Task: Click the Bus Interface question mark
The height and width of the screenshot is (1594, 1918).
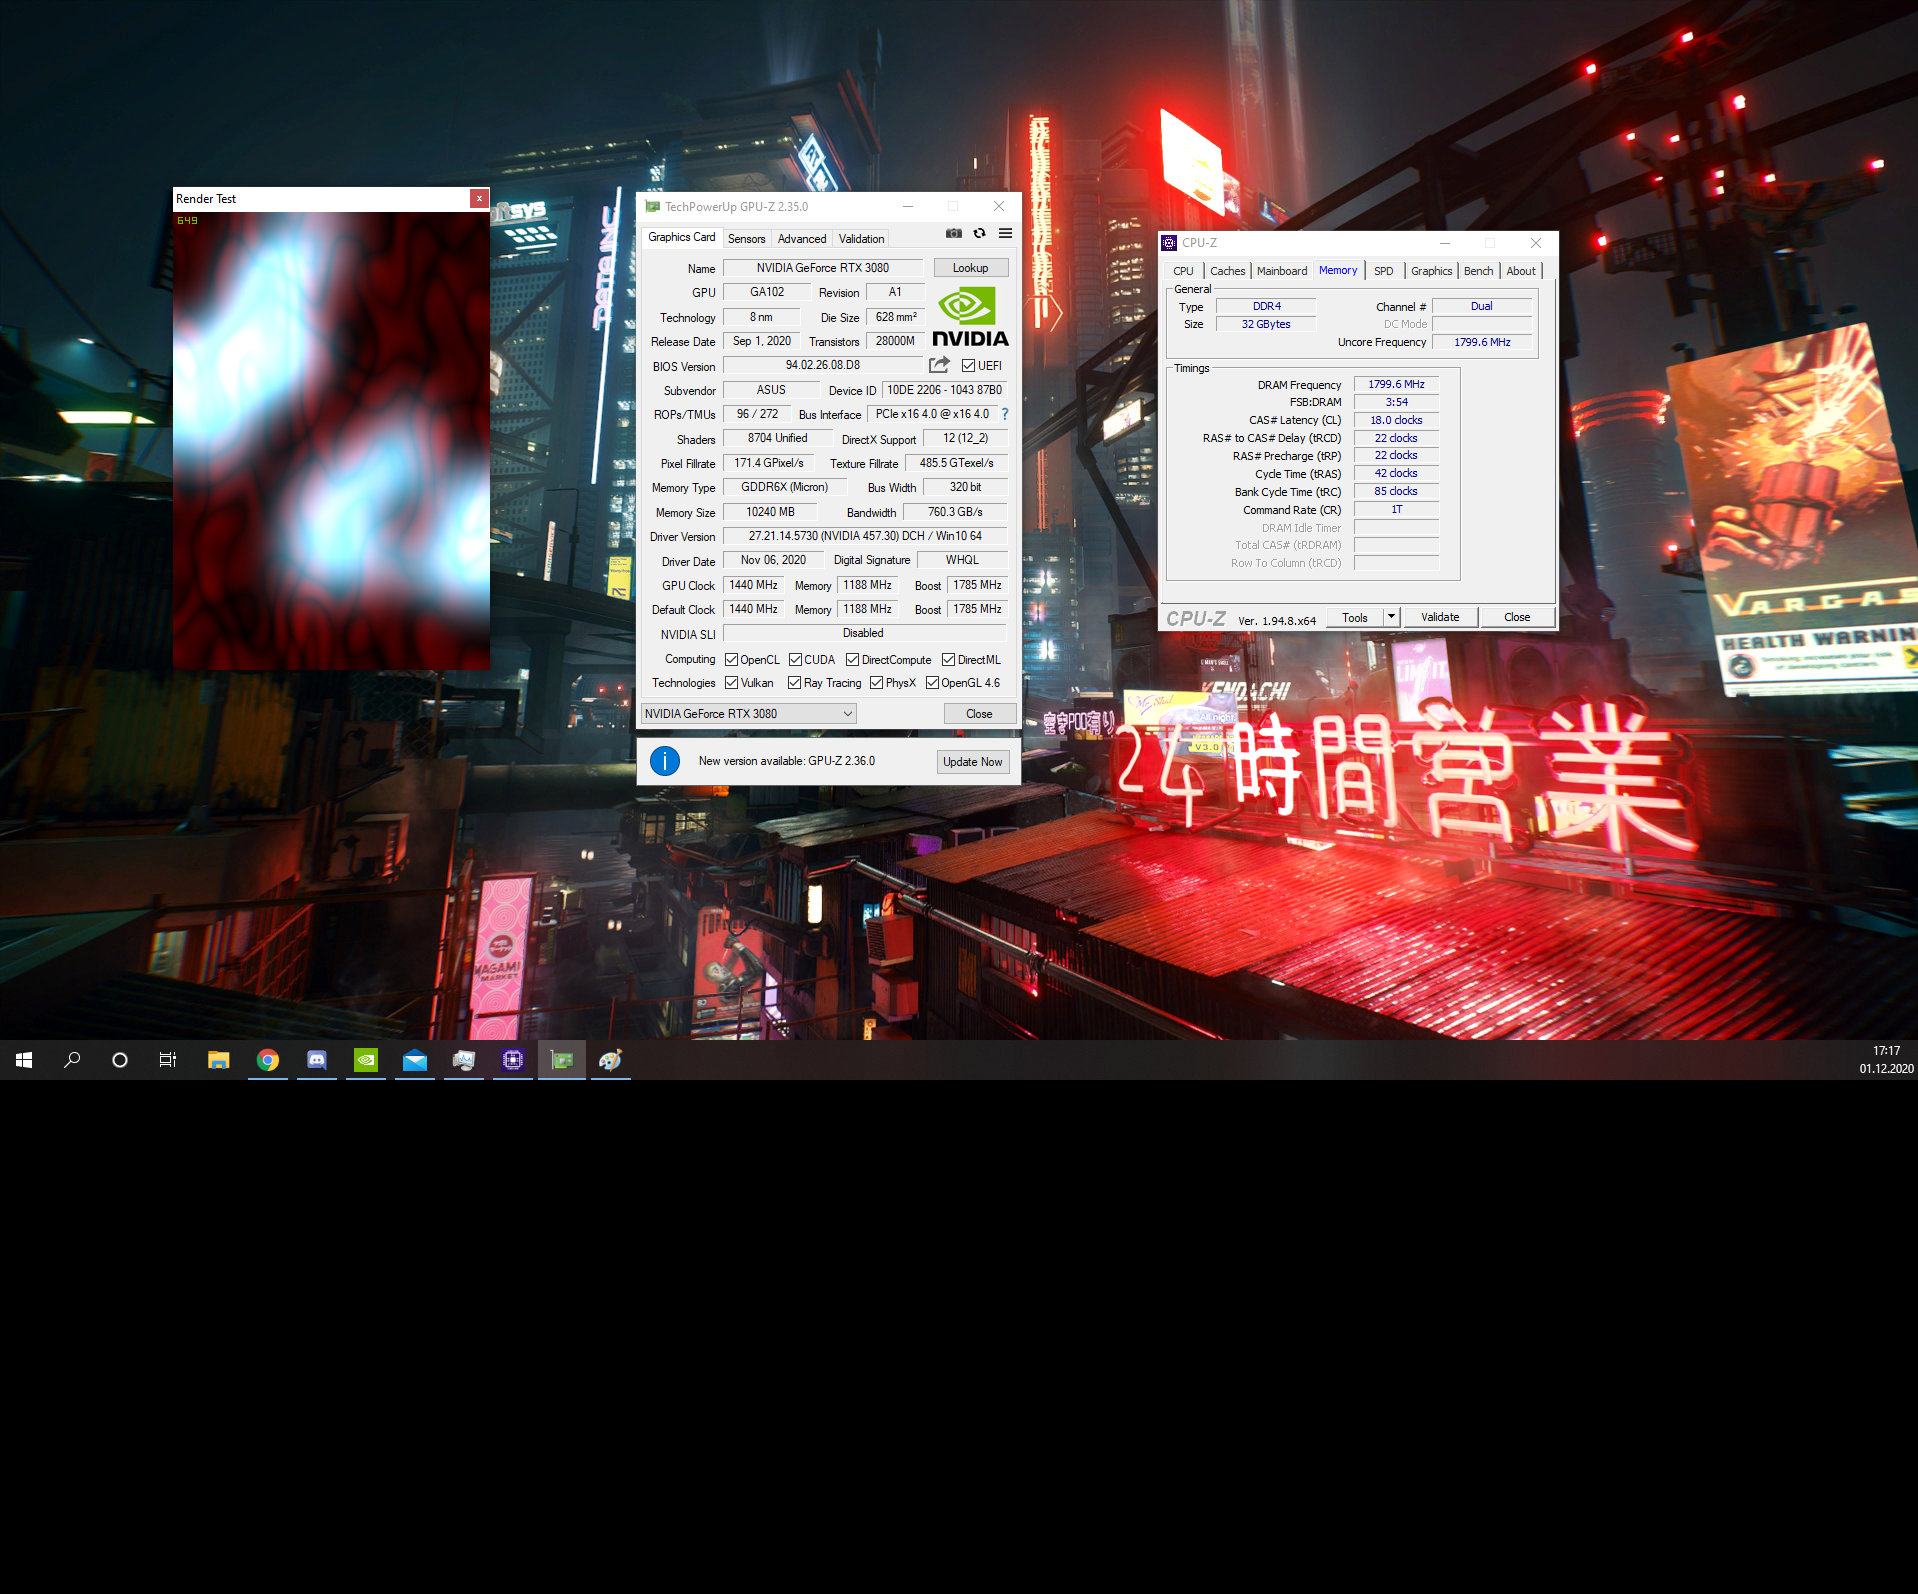Action: (1004, 414)
